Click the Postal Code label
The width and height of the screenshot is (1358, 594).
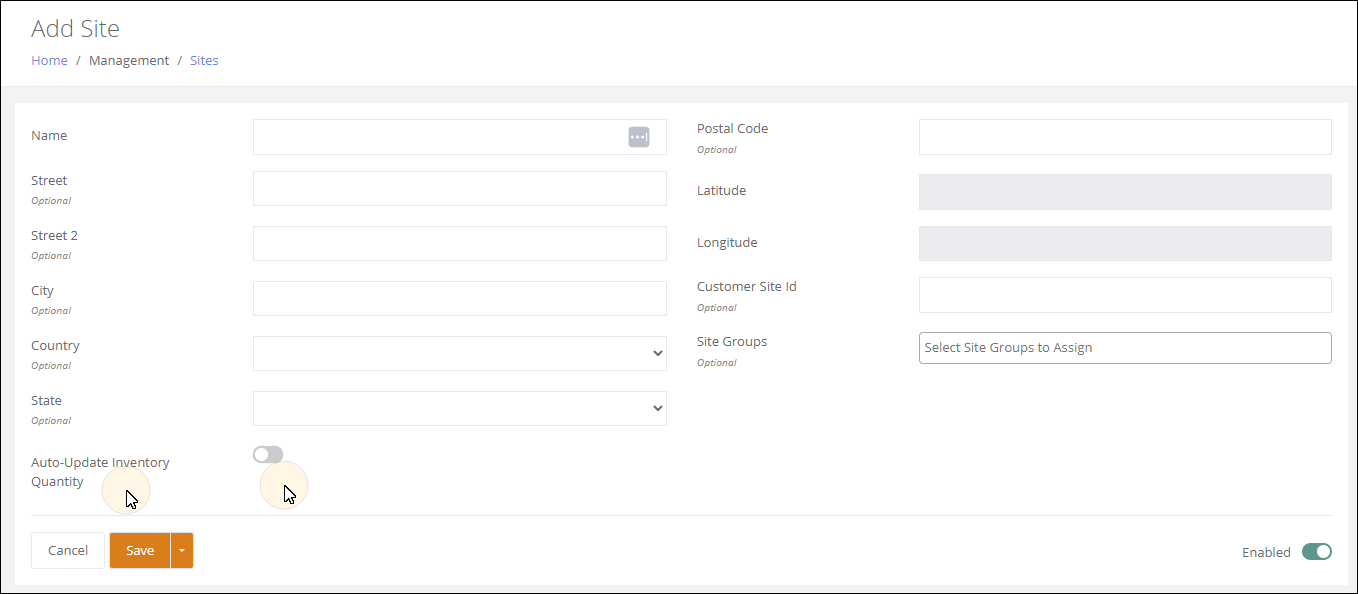pyautogui.click(x=733, y=128)
